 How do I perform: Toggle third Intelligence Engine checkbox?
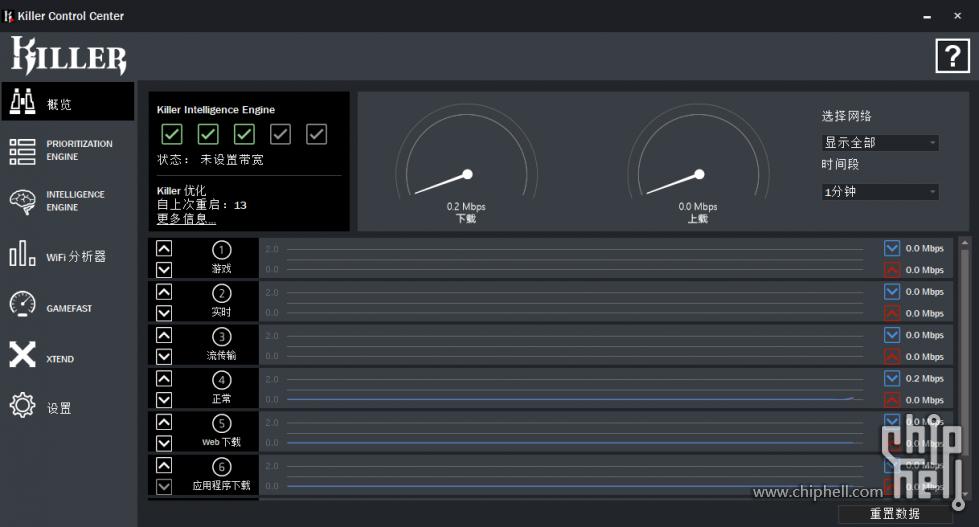pos(244,134)
